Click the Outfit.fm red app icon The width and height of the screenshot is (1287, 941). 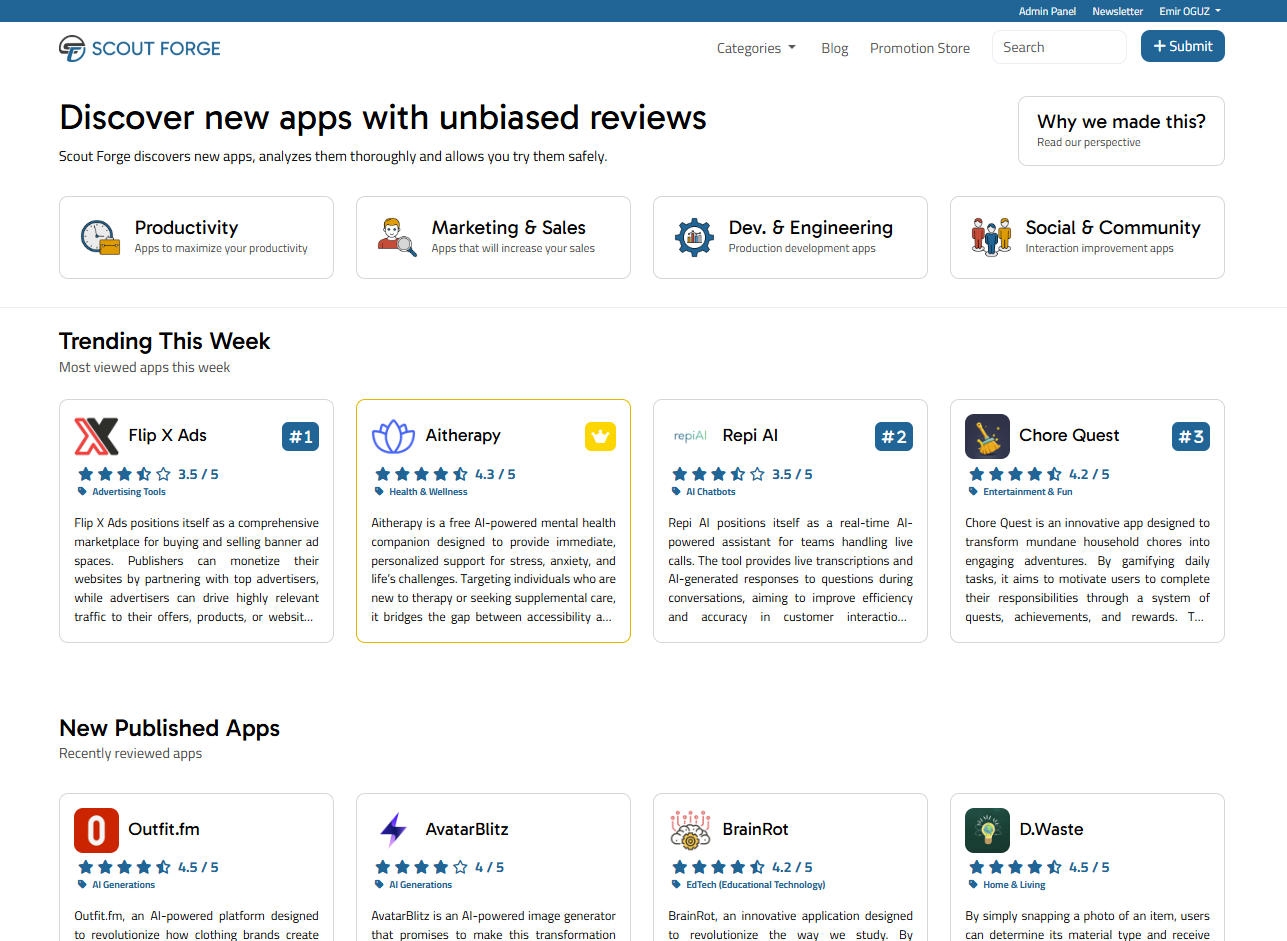point(96,830)
